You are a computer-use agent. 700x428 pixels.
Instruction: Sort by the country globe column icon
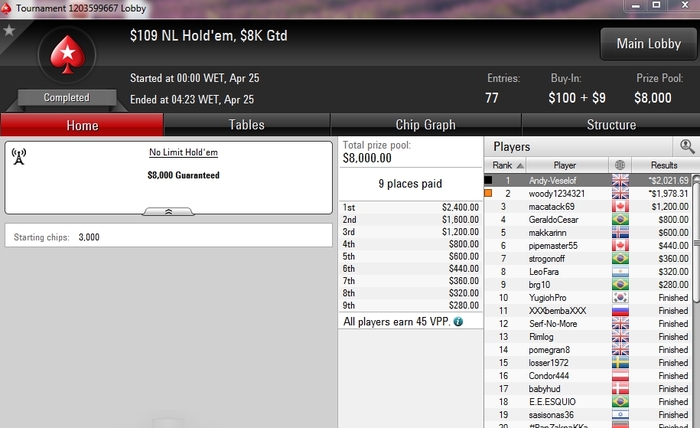tap(620, 165)
